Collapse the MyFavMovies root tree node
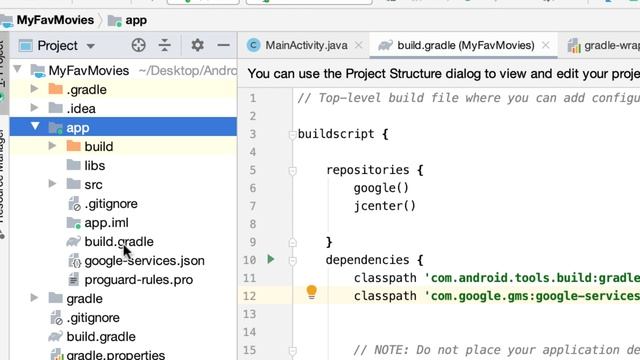This screenshot has width=640, height=360. [x=18, y=69]
